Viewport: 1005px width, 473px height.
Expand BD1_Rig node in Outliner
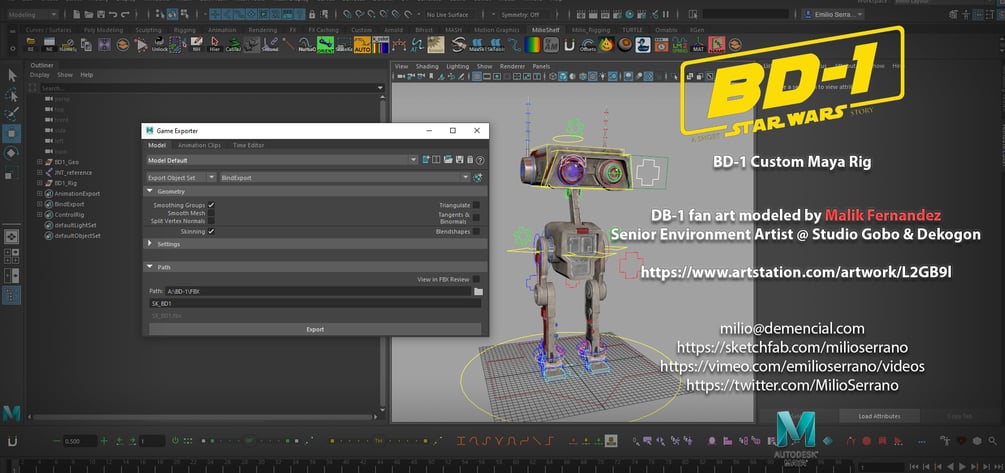[40, 183]
